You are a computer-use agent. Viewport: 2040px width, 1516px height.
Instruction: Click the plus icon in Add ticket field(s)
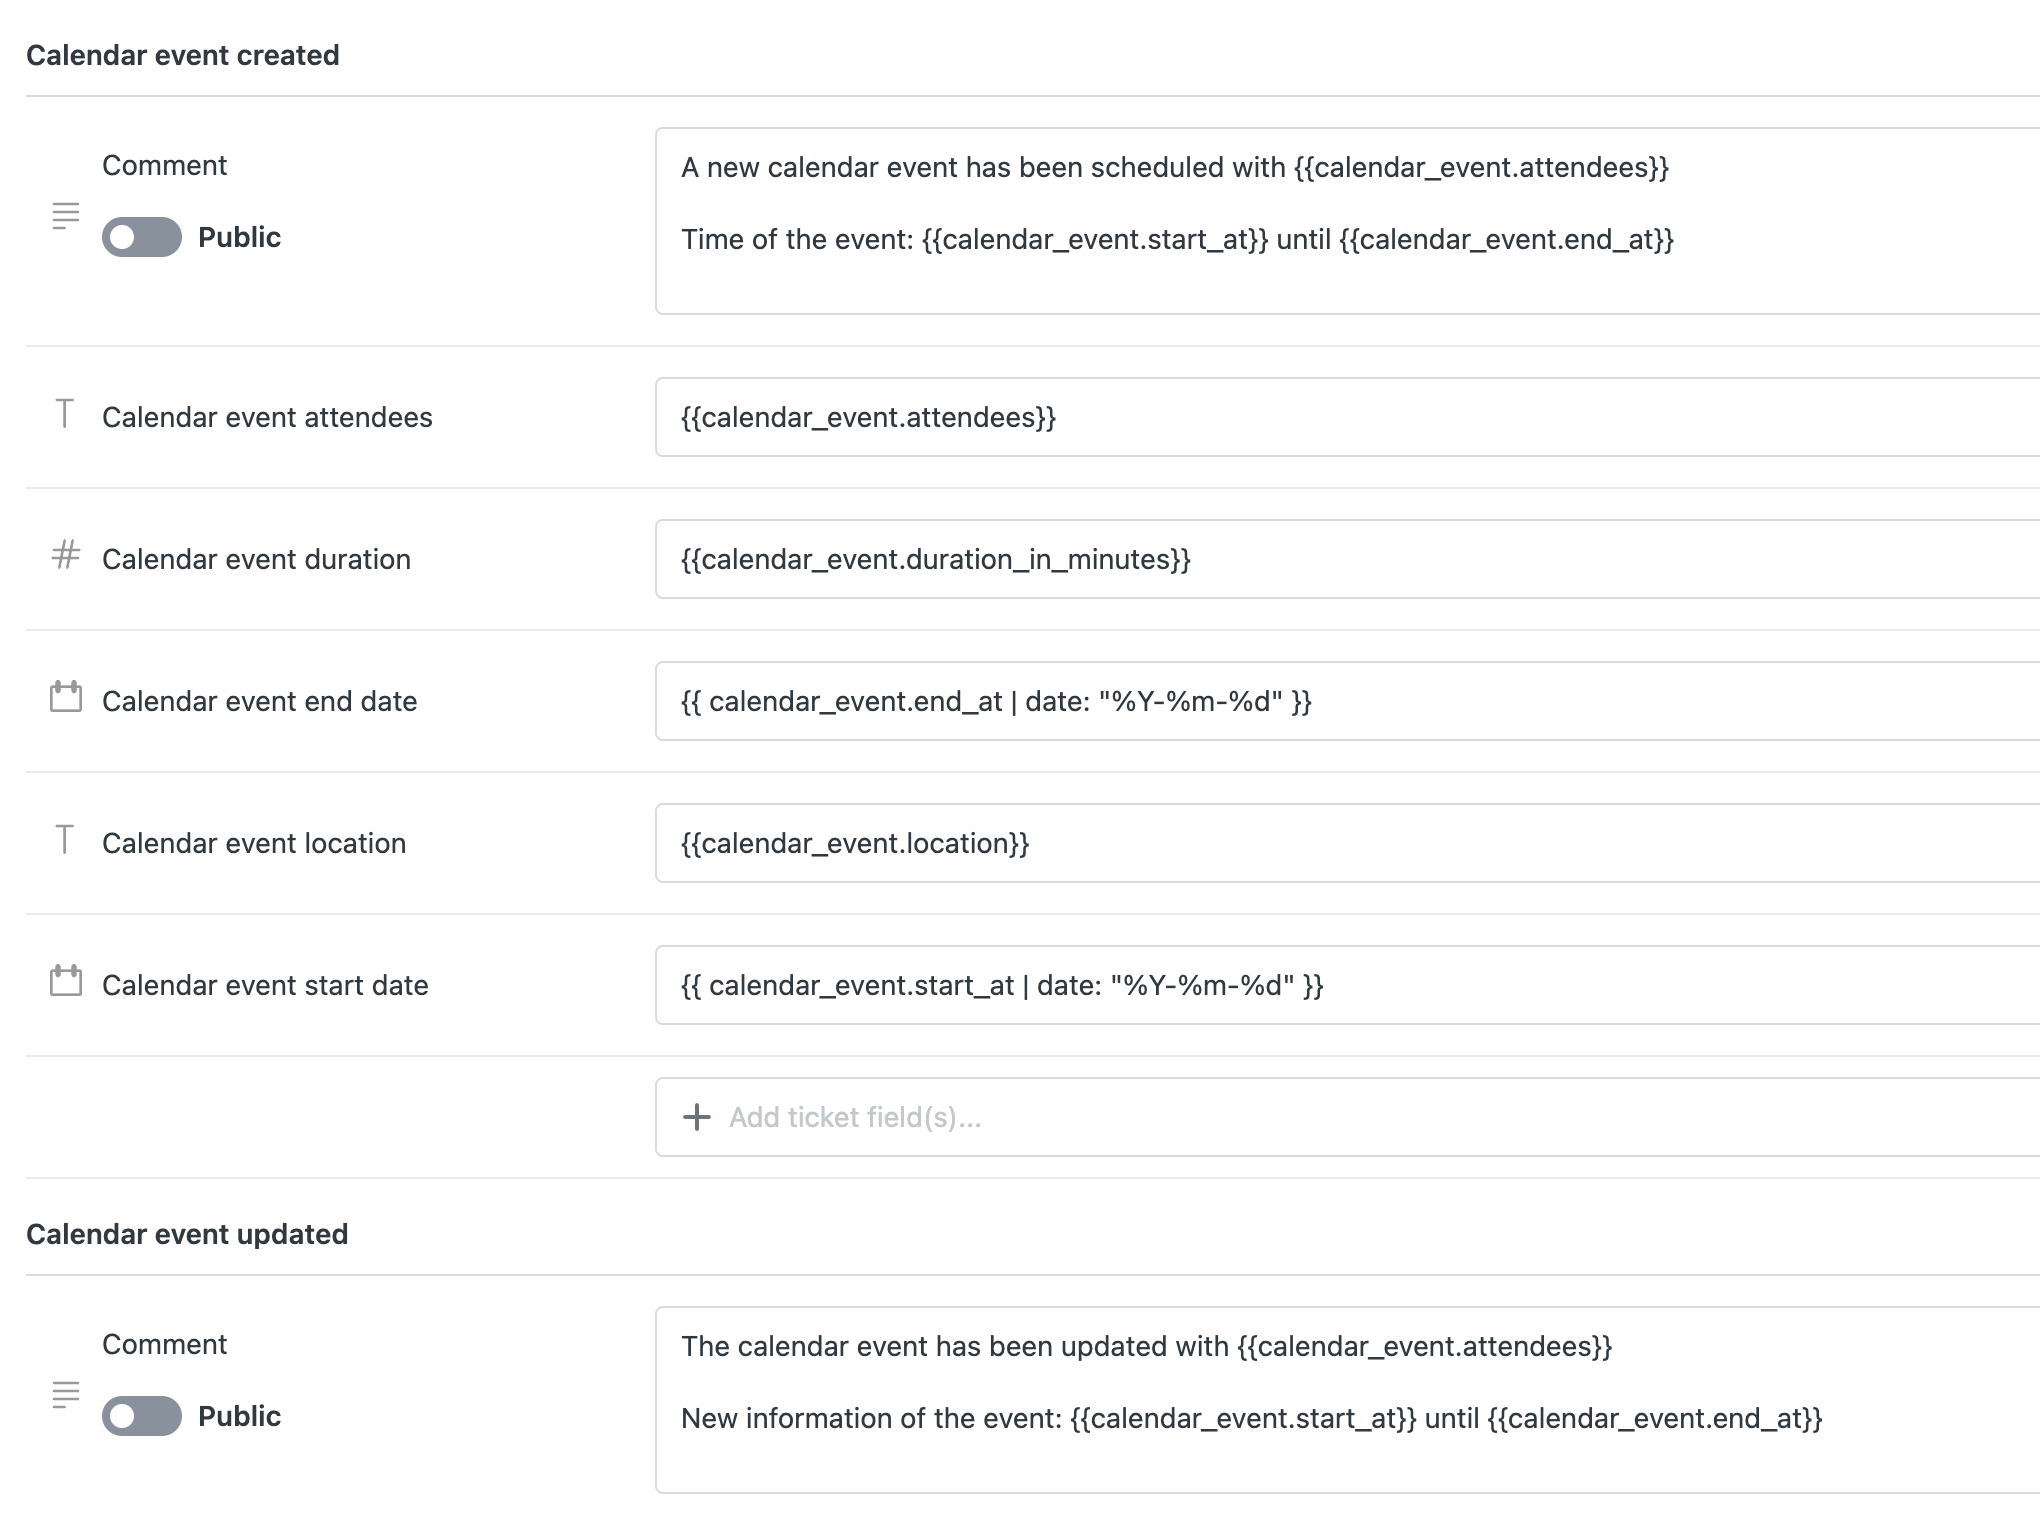point(696,1117)
